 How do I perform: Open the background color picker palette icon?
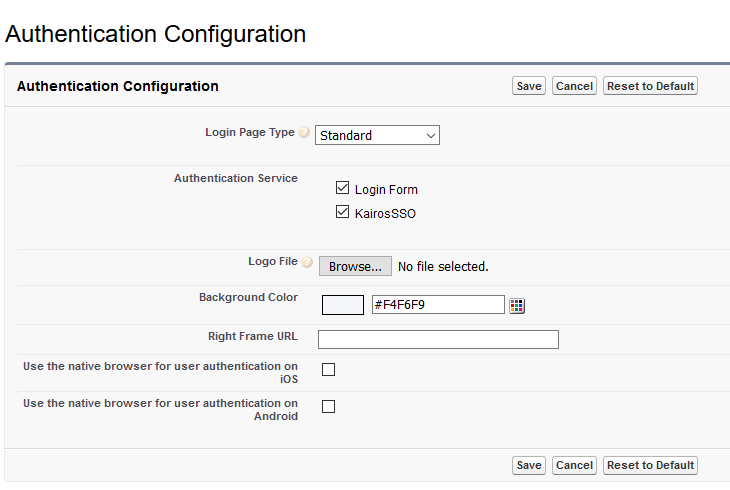(517, 305)
